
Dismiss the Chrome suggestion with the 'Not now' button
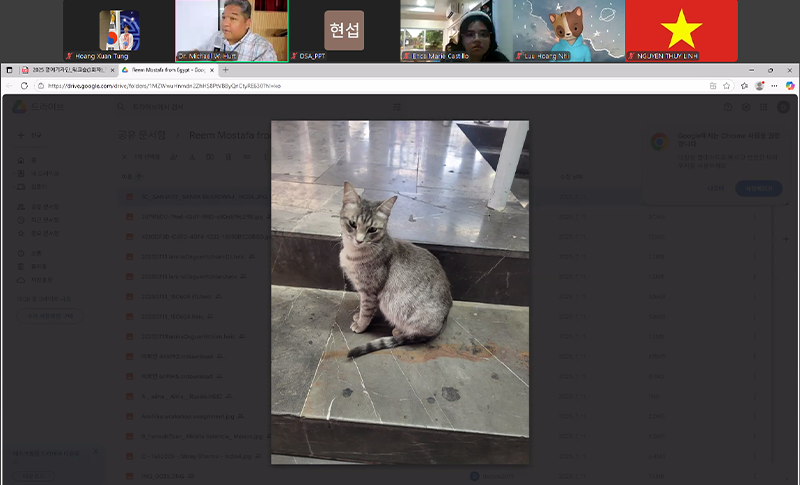click(716, 188)
